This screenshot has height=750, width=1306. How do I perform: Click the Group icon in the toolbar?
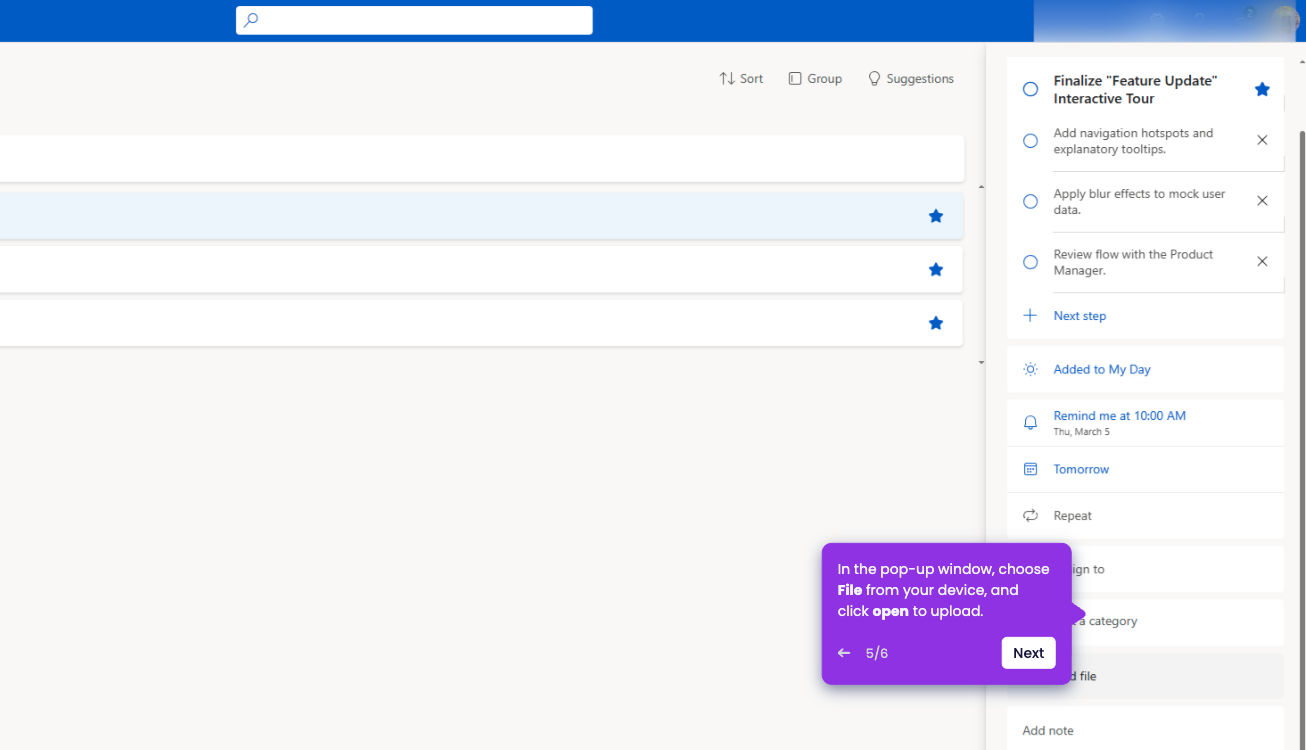point(795,78)
